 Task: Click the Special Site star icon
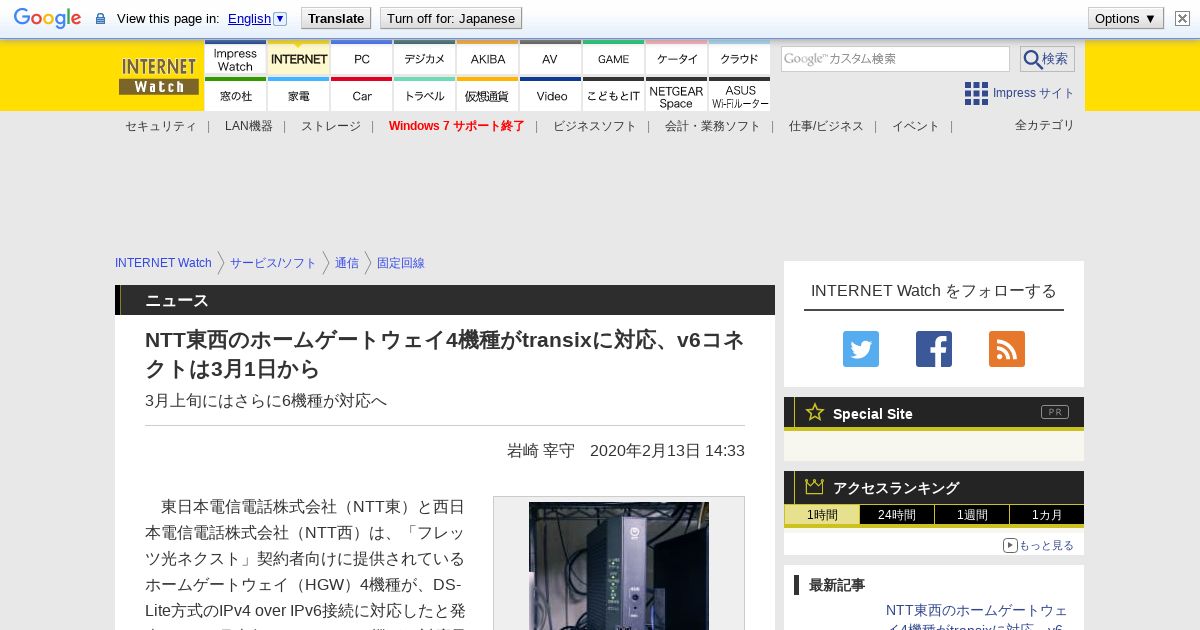tap(815, 412)
